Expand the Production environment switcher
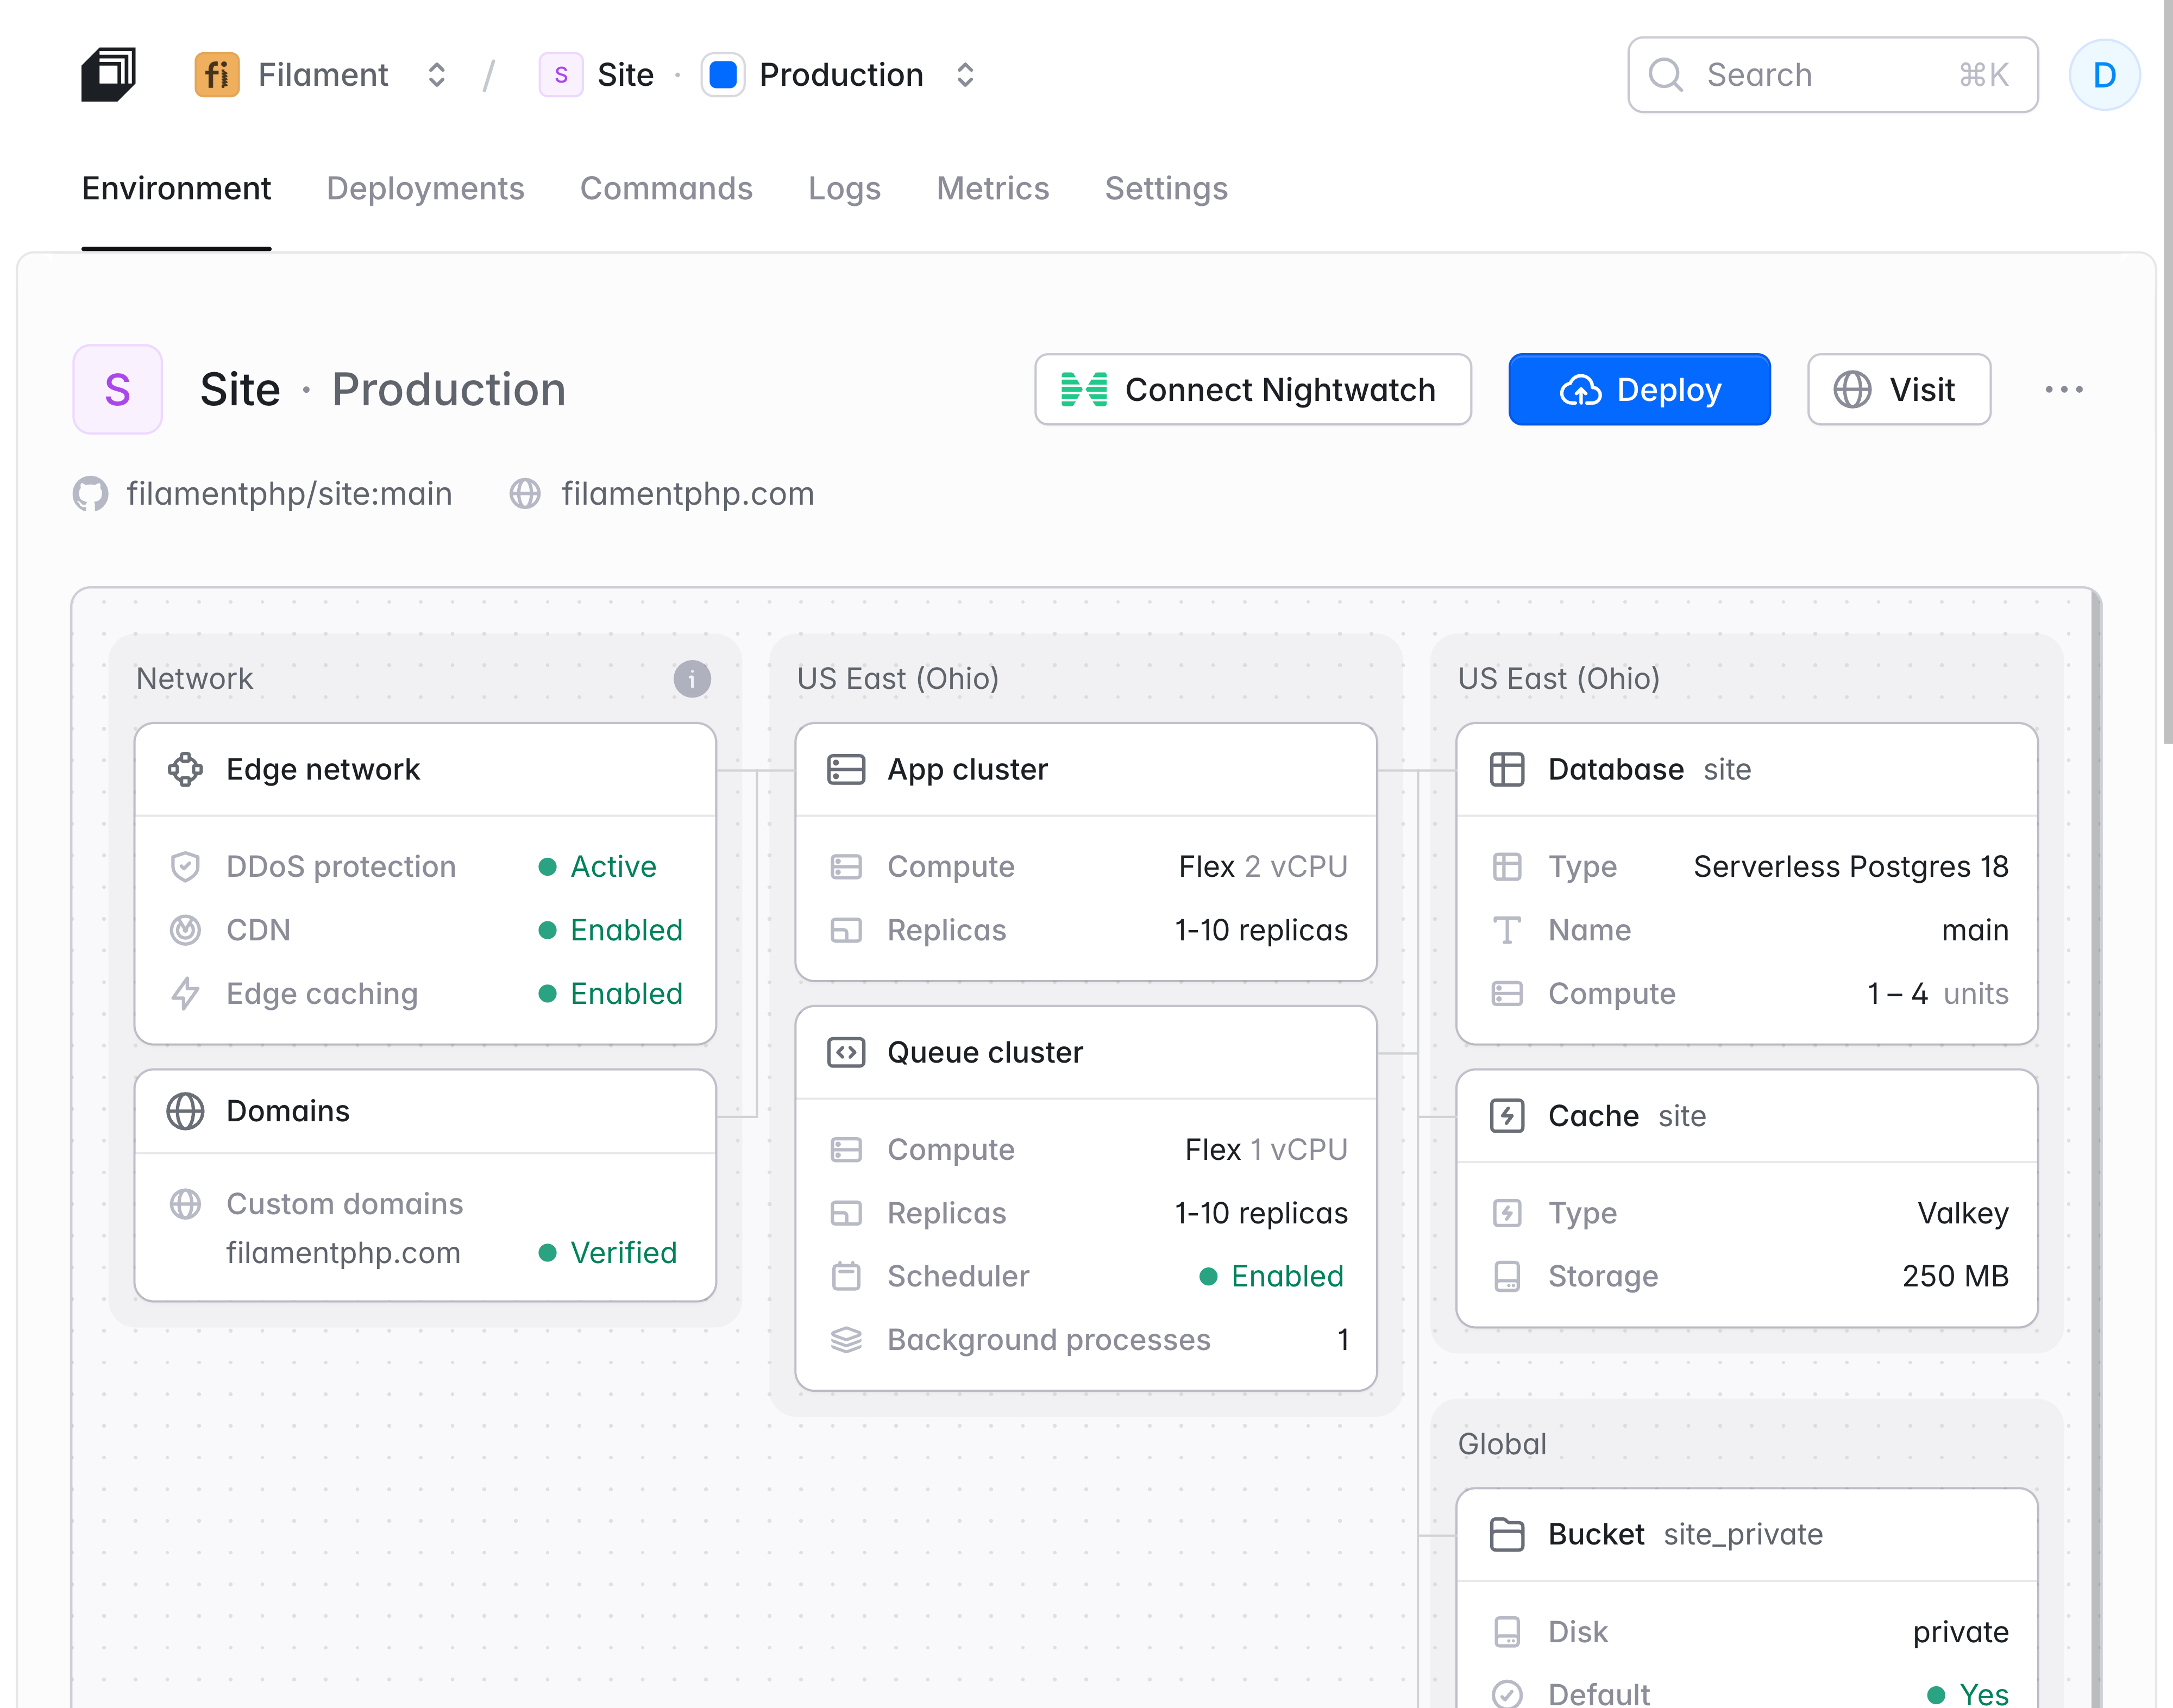 (964, 75)
